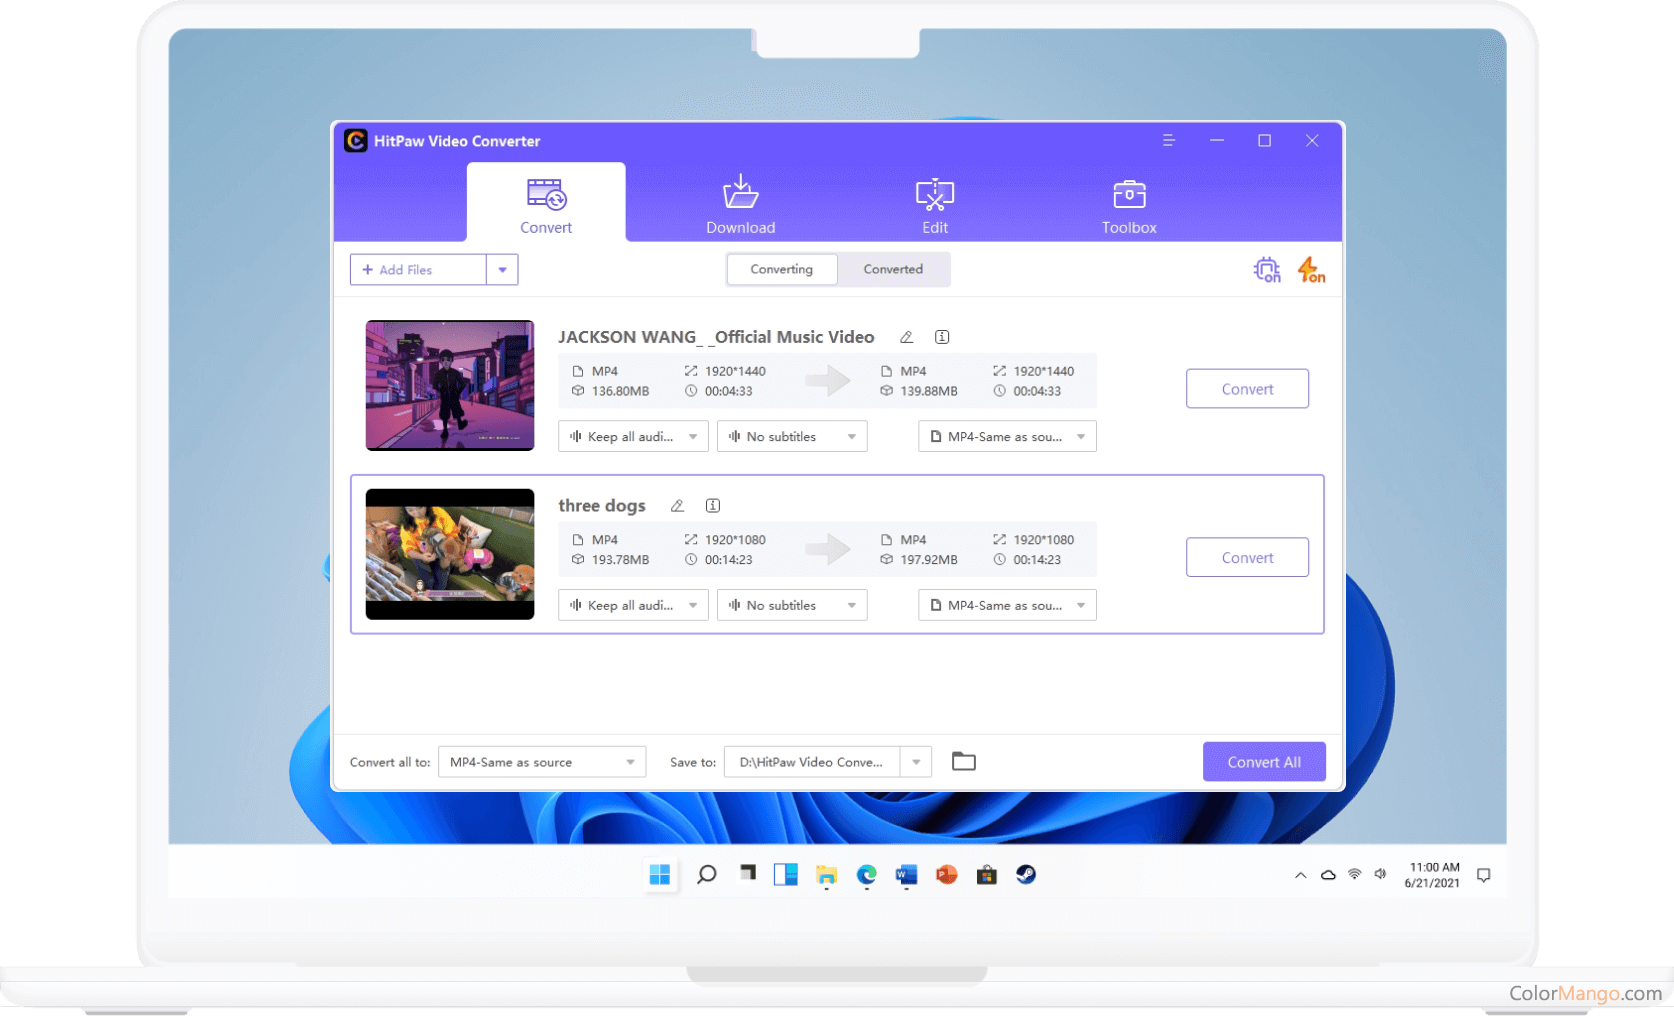This screenshot has height=1016, width=1674.
Task: Show info for JACKSON WANG video
Action: tap(942, 337)
